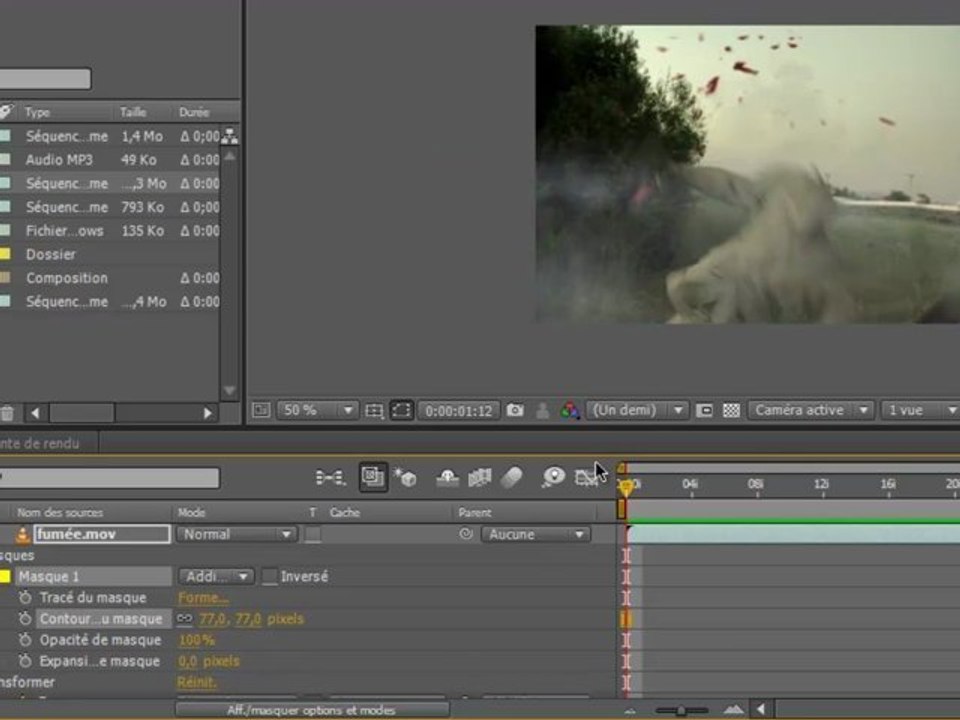Screen dimensions: 960x720
Task: Open project flowchart icon beside the Durée column
Action: (x=230, y=136)
